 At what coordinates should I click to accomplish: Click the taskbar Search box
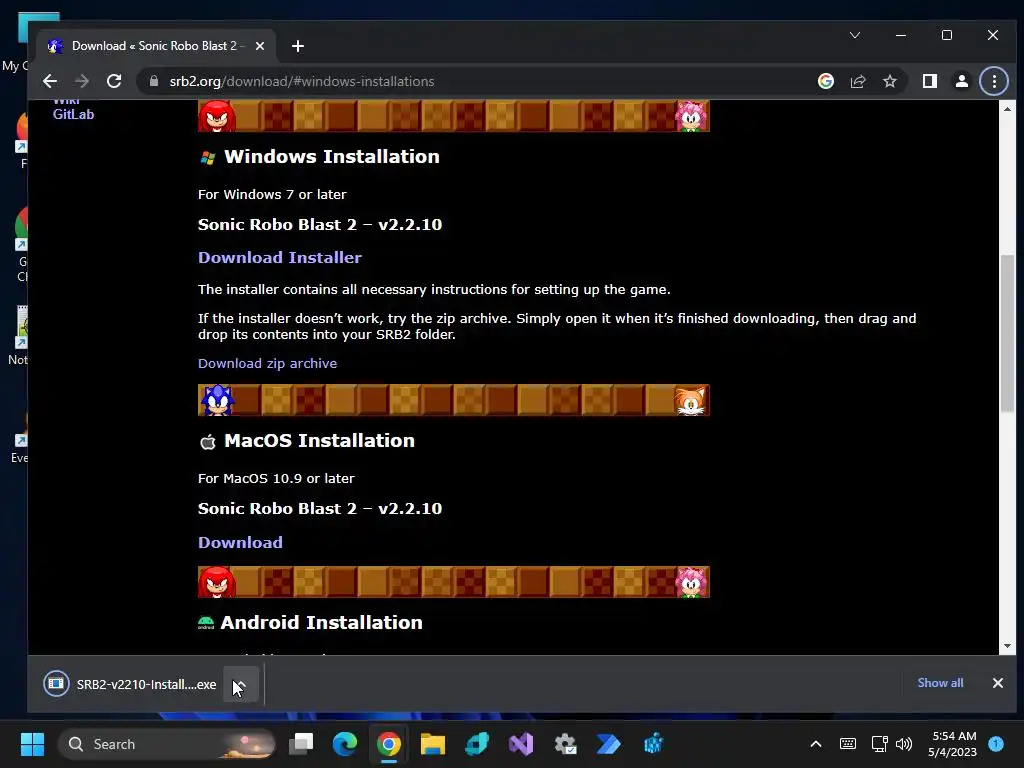[x=167, y=744]
